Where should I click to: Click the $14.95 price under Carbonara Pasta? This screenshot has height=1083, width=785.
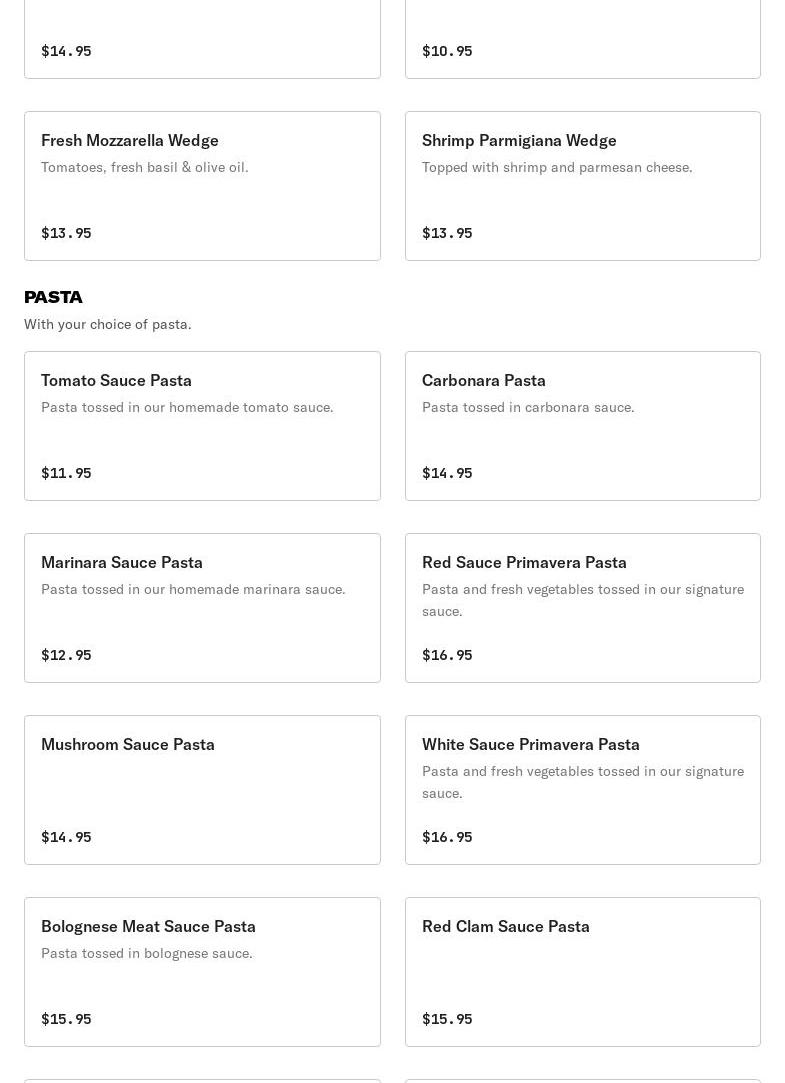point(447,473)
